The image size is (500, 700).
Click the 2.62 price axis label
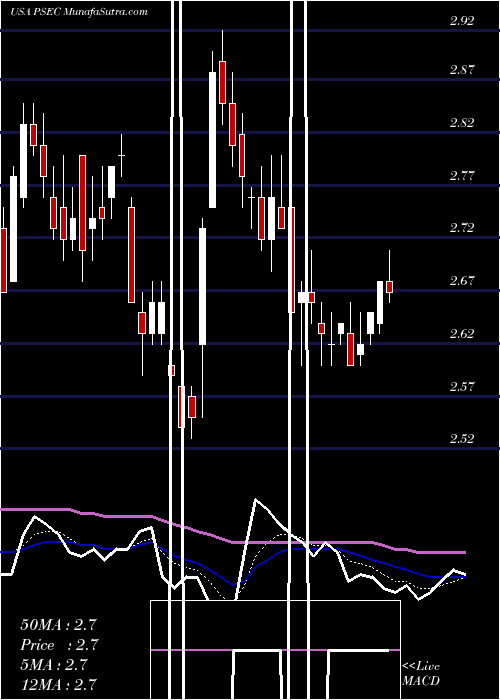click(x=462, y=333)
